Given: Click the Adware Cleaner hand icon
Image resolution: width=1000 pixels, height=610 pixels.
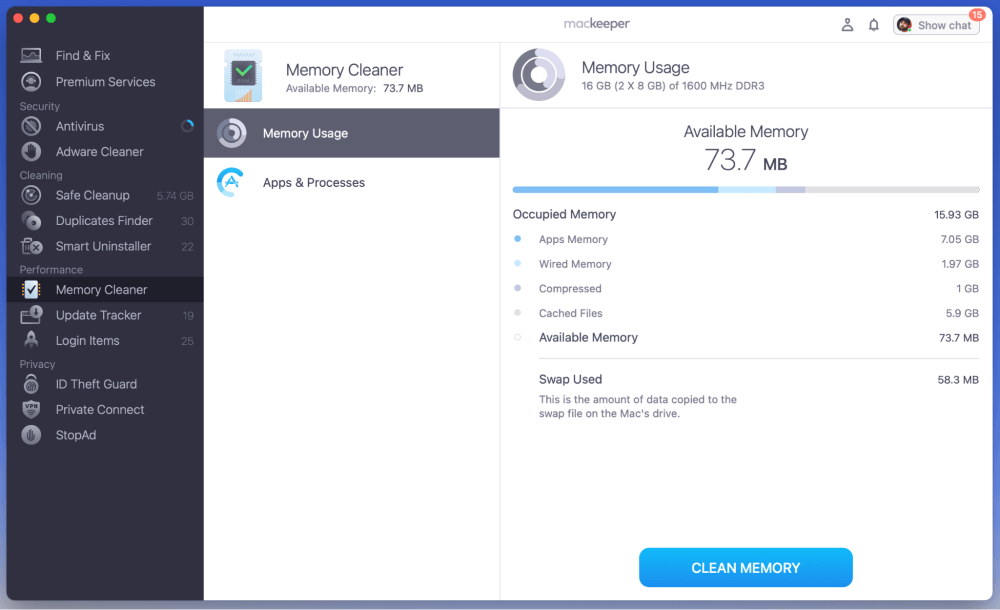Looking at the screenshot, I should 31,152.
